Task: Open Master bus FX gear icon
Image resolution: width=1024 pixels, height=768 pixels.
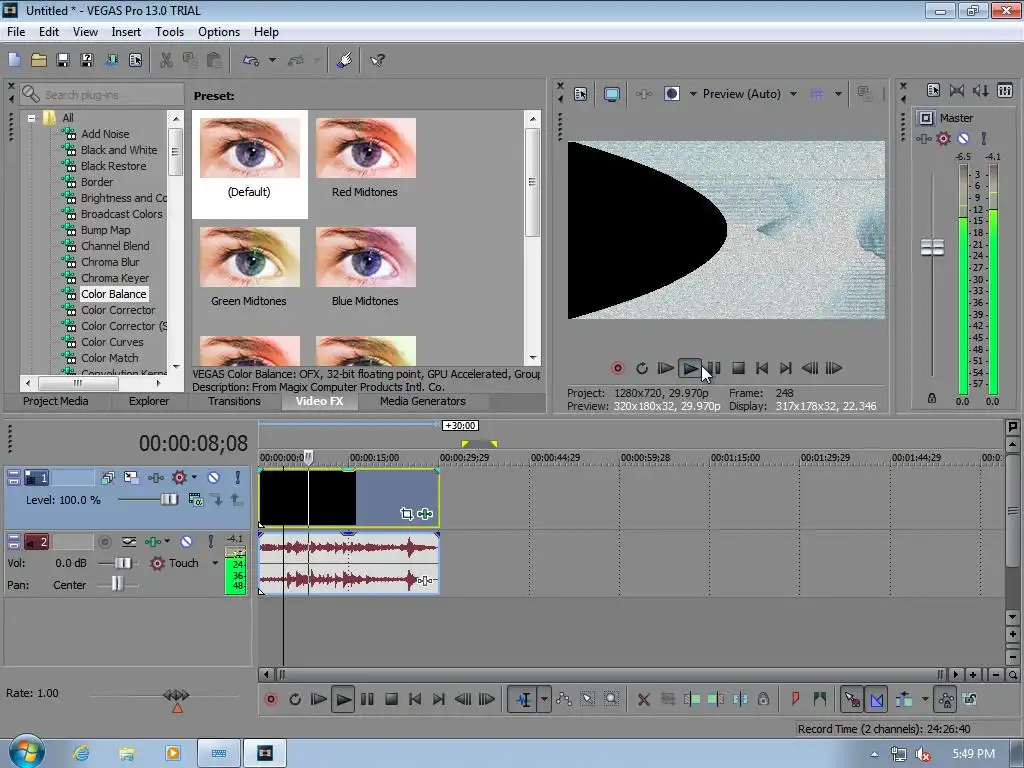Action: coord(943,138)
